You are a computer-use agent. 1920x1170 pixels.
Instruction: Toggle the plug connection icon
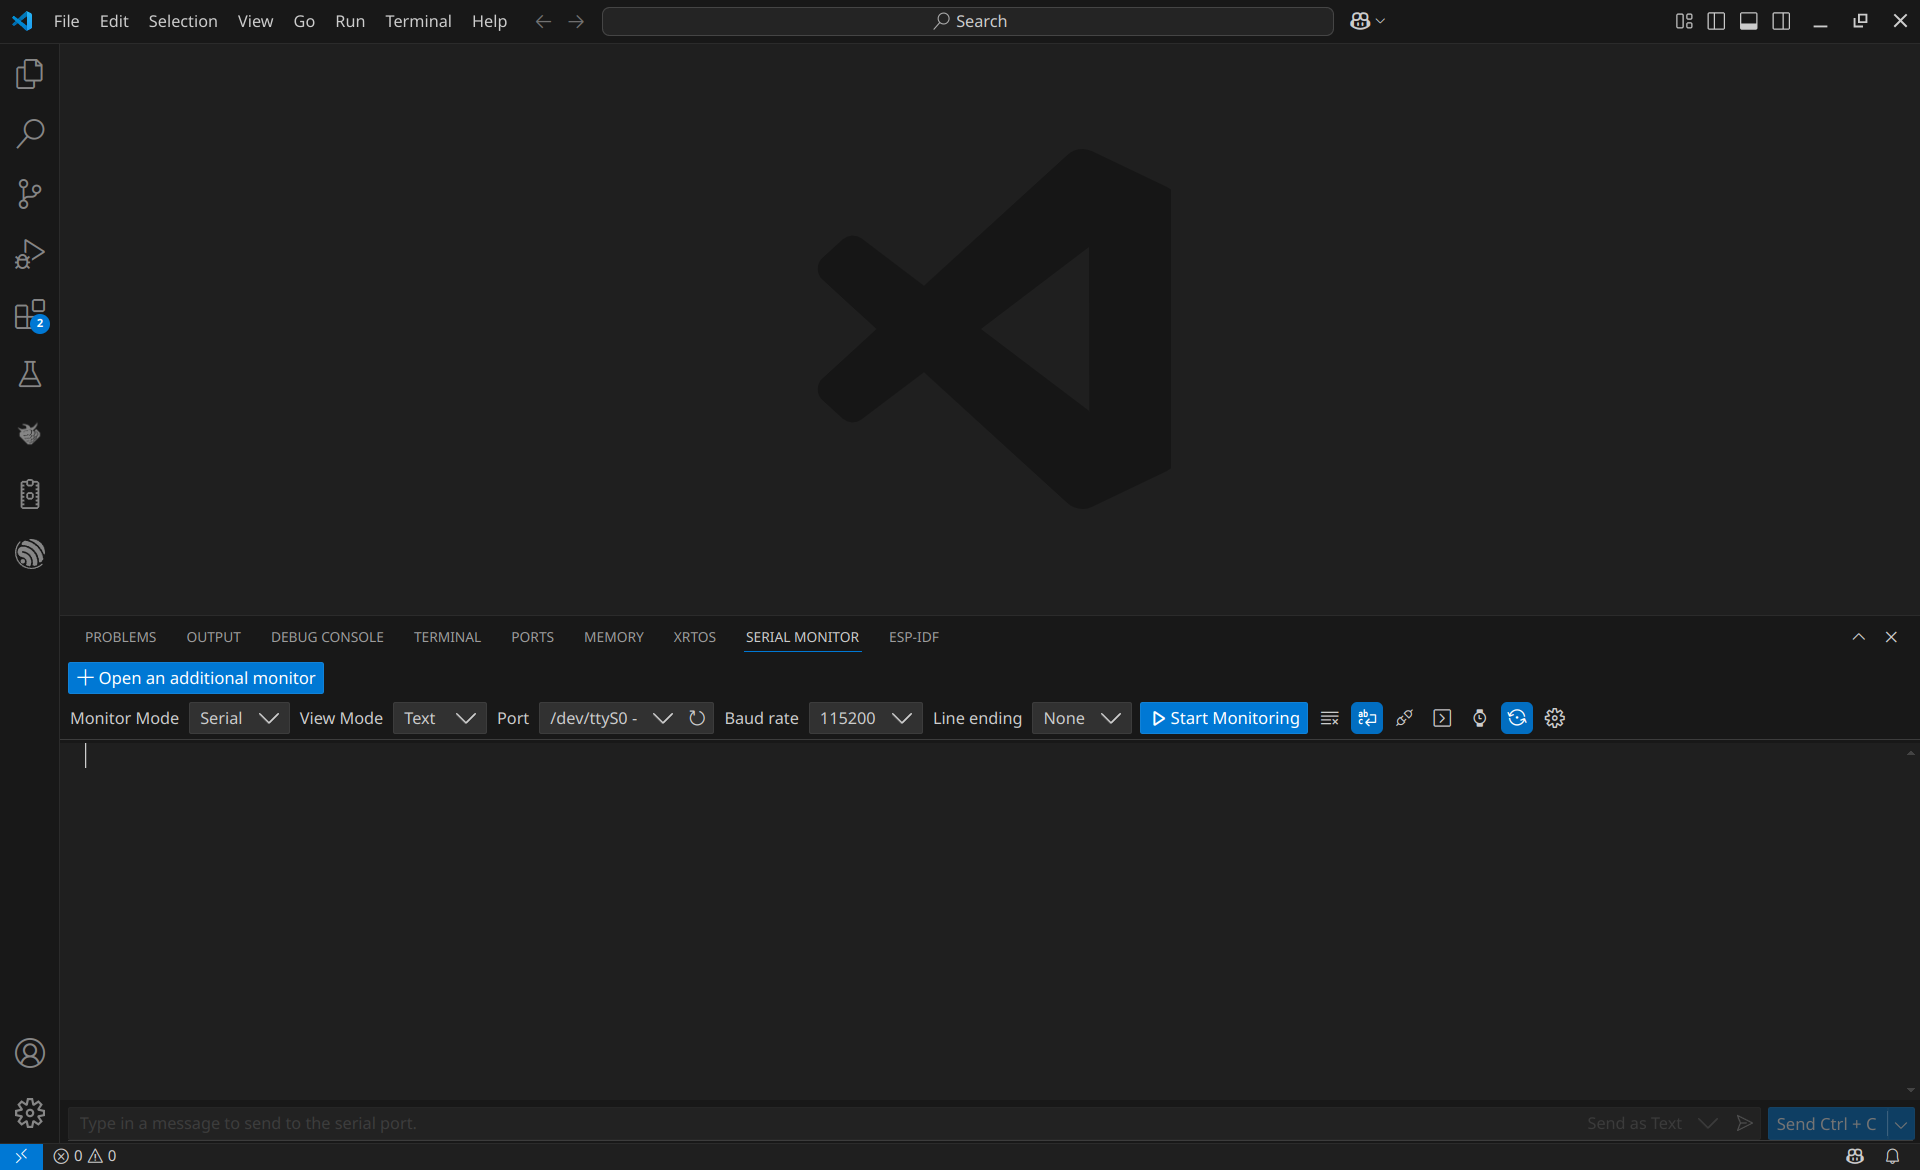(x=1404, y=718)
